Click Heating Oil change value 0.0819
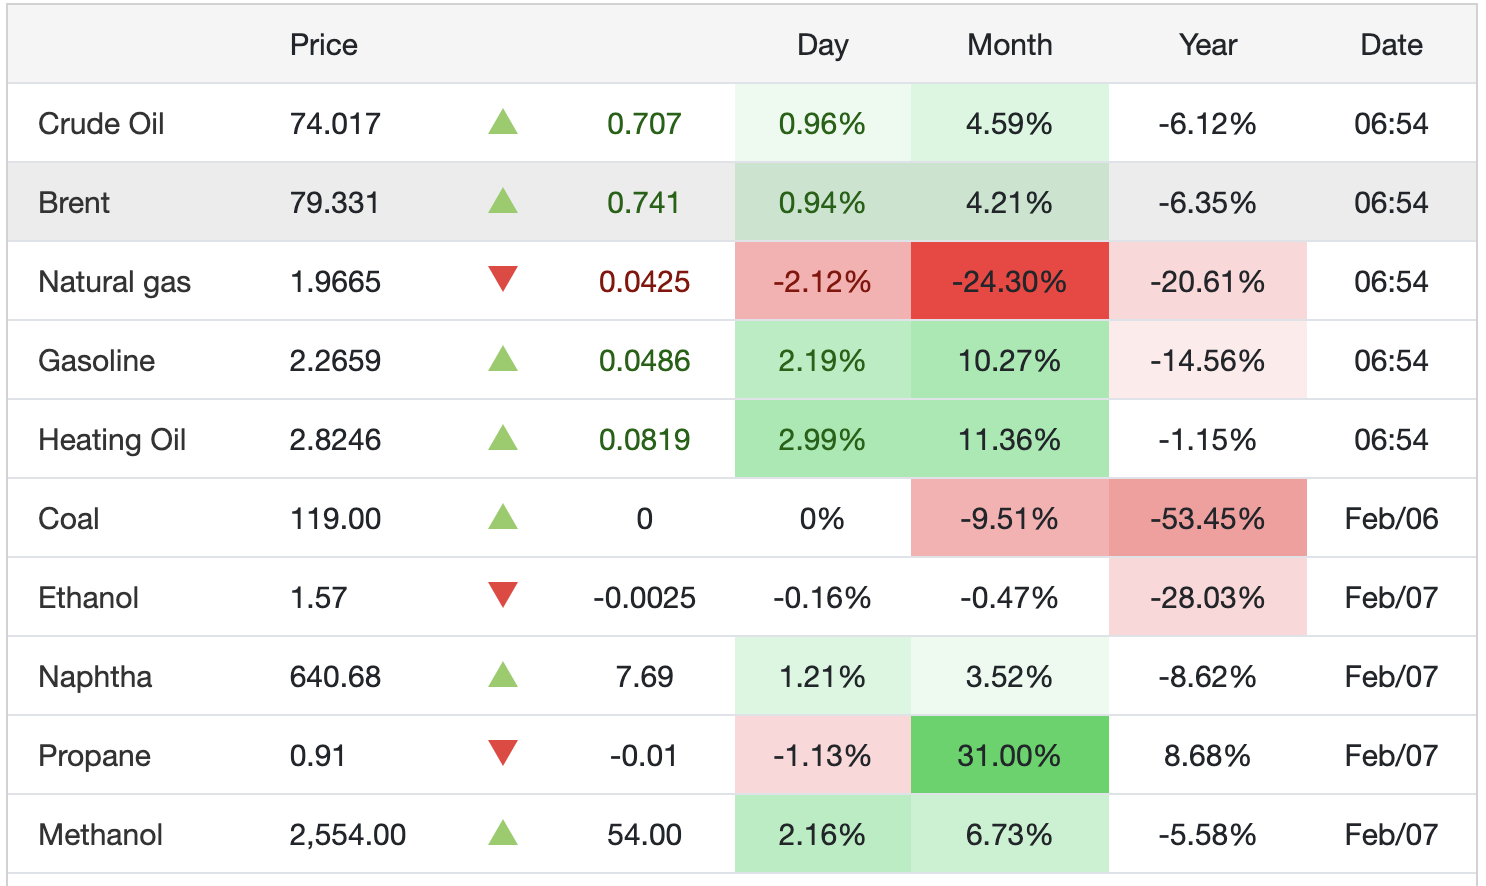This screenshot has height=886, width=1486. tap(644, 440)
